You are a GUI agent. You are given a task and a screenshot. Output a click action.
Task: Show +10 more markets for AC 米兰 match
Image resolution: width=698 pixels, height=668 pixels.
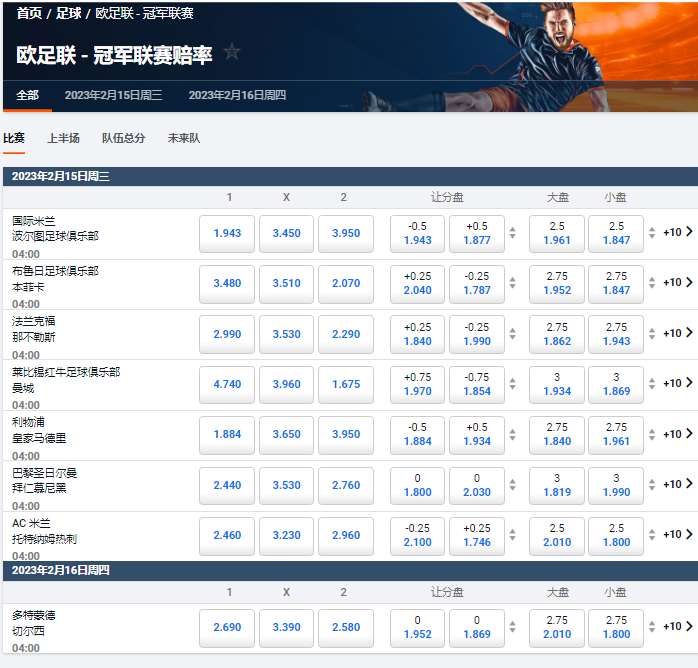[677, 534]
